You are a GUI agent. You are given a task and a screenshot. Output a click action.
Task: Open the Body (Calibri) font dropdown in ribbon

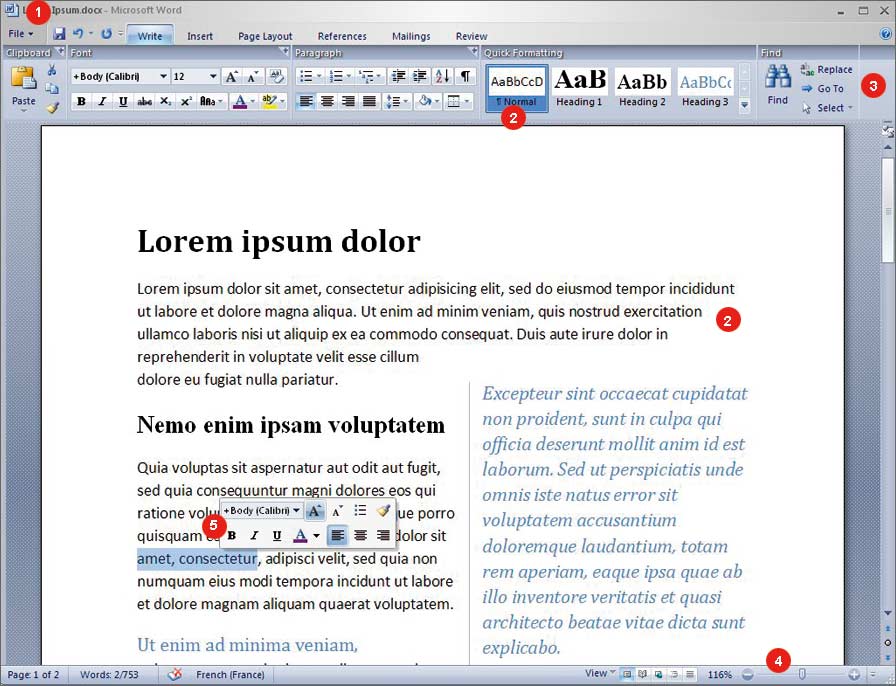point(119,76)
